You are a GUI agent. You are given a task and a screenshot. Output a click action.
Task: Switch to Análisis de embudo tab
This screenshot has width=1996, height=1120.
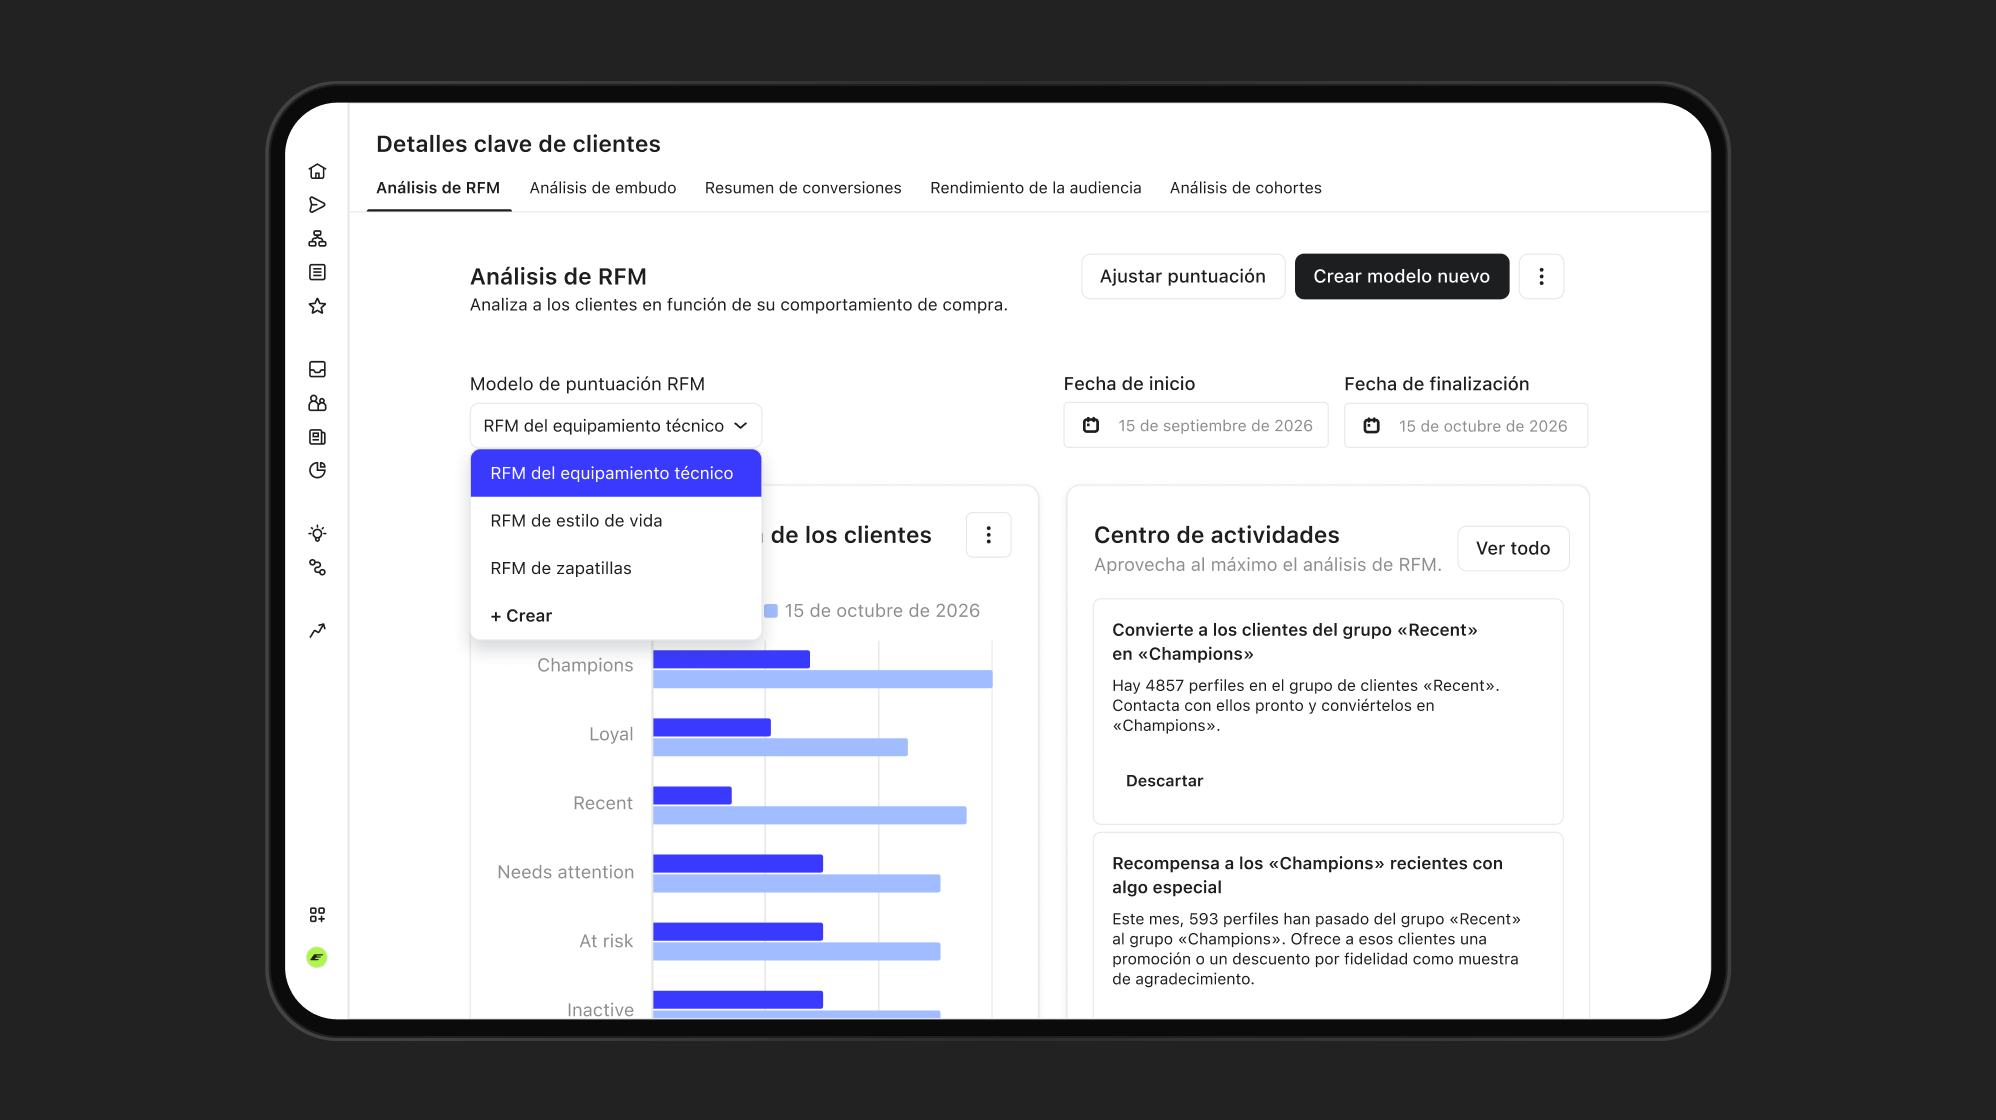pos(603,188)
